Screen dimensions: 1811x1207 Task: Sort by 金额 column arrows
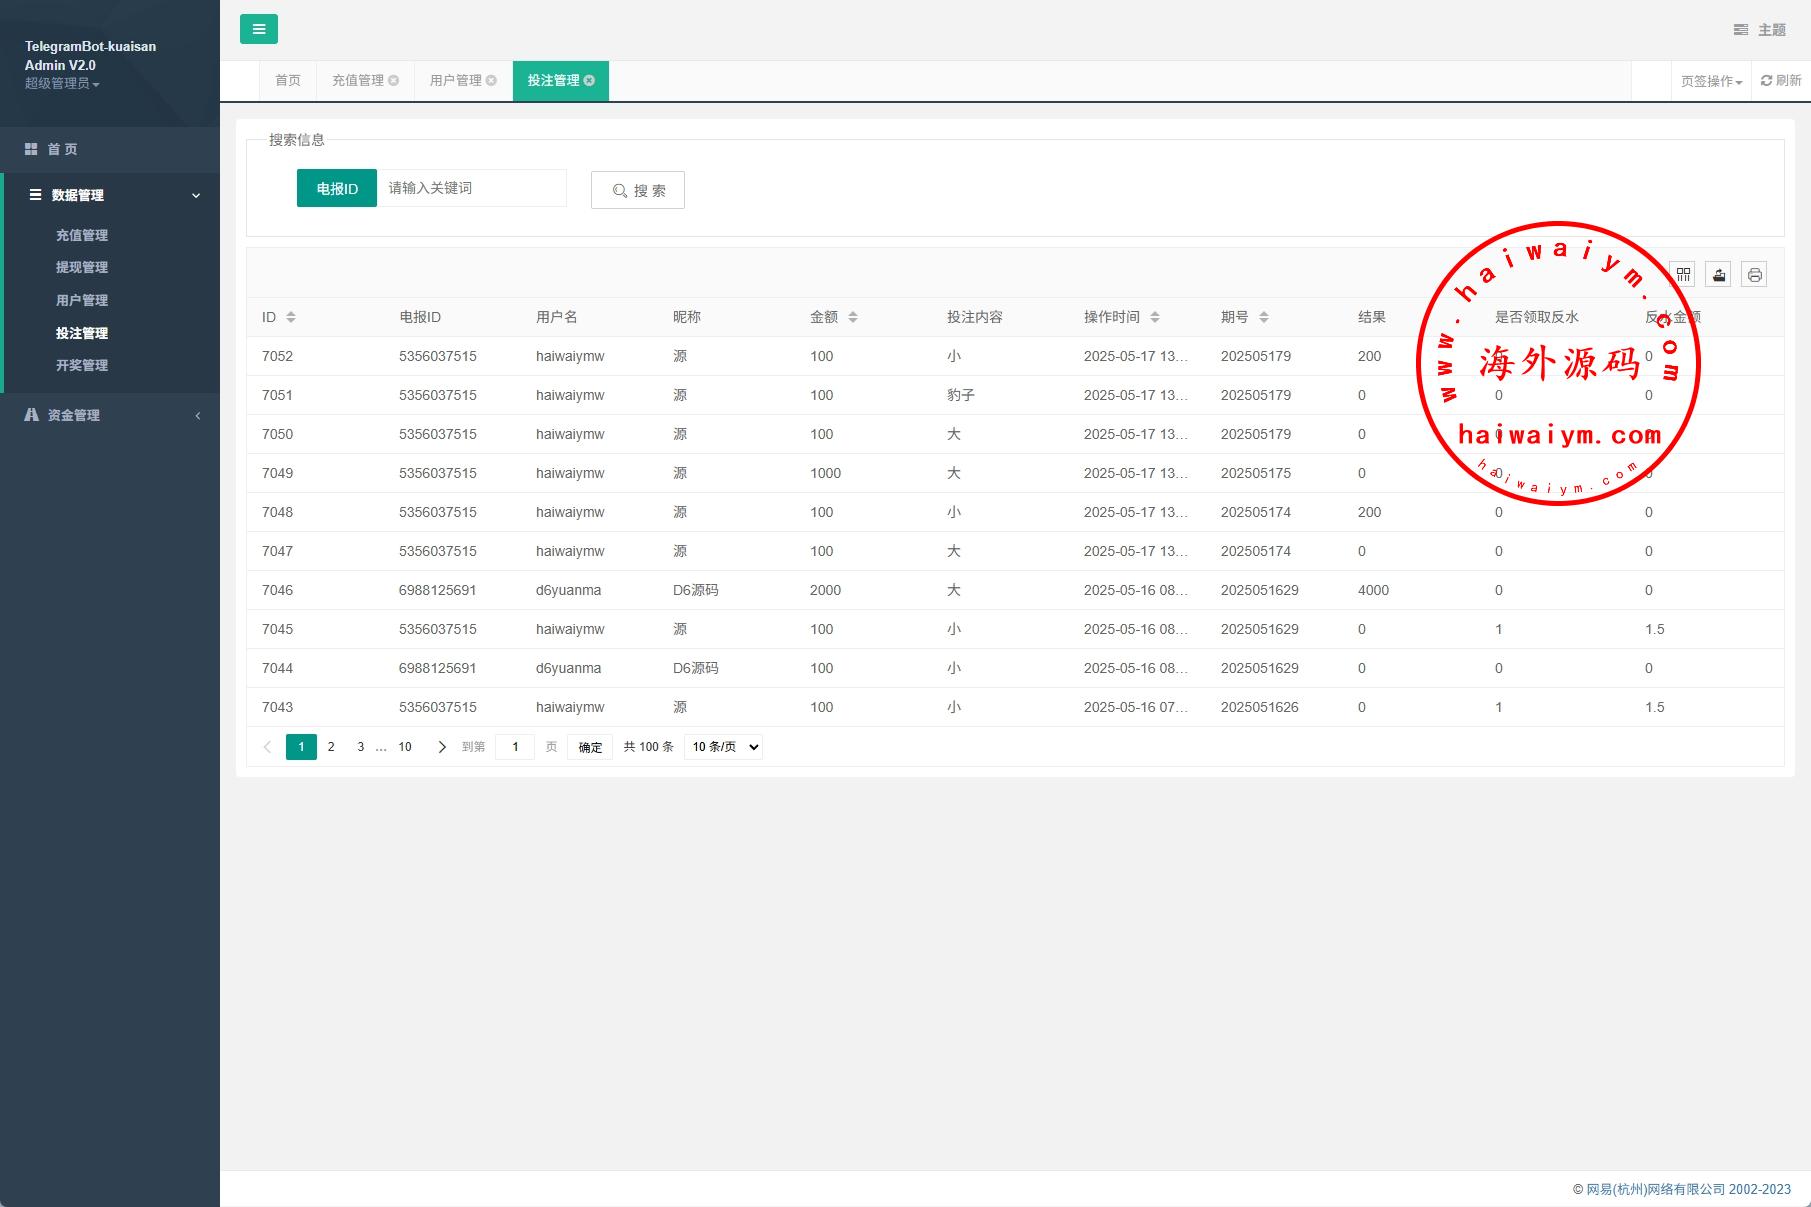coord(853,317)
